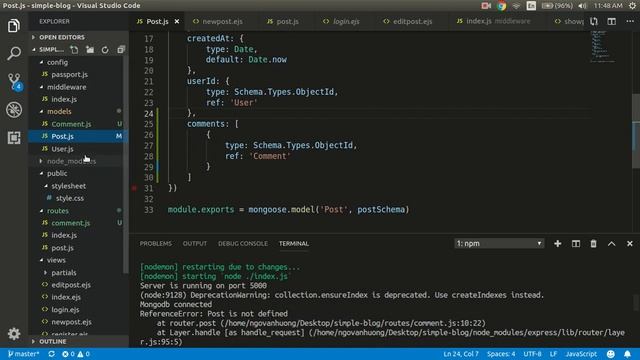The image size is (640, 360).
Task: Split the editor to the side
Action: tap(611, 21)
